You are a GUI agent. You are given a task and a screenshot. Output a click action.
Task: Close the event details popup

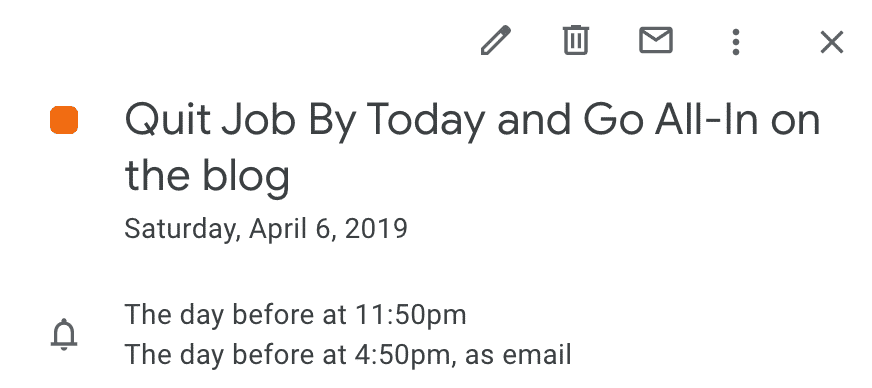click(832, 42)
